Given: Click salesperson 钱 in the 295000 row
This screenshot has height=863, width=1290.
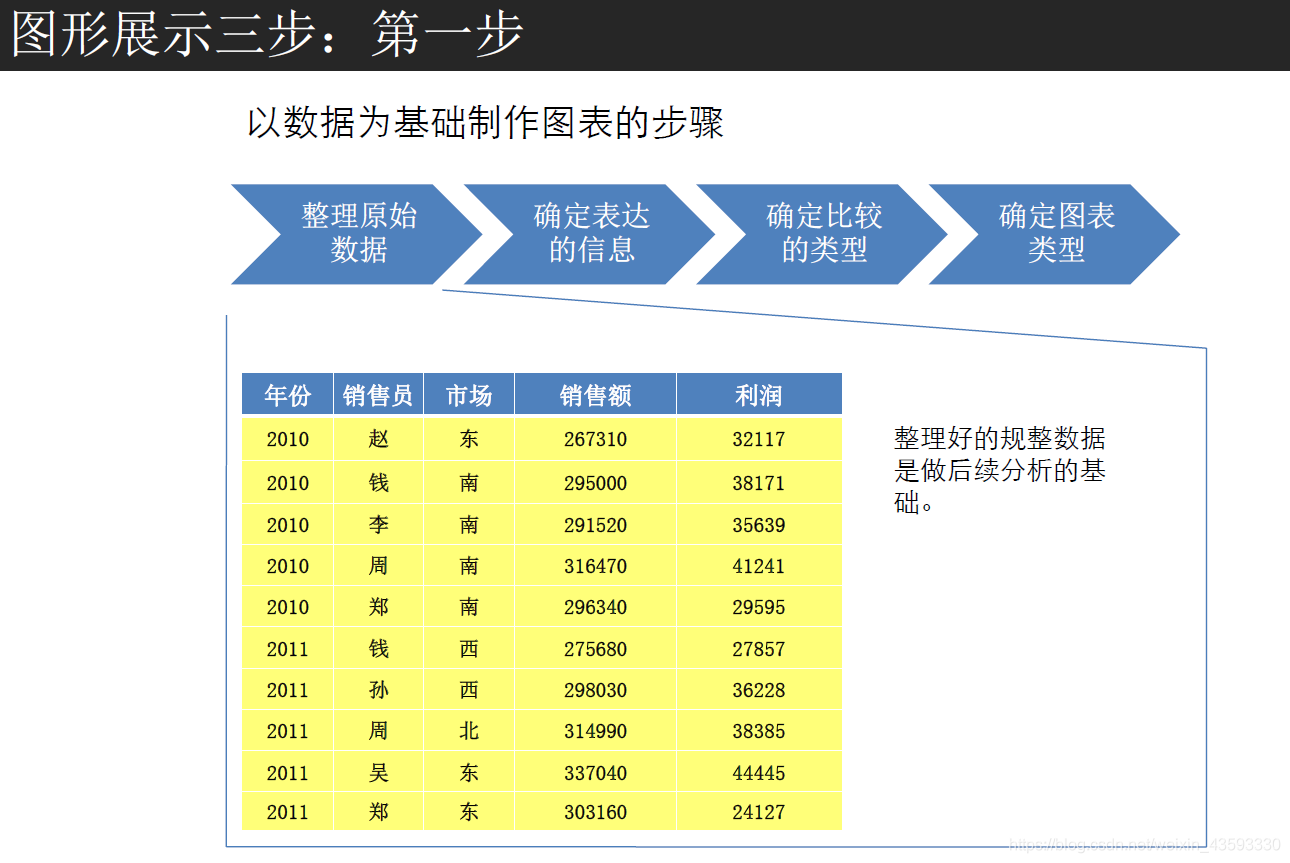Looking at the screenshot, I should click(378, 483).
